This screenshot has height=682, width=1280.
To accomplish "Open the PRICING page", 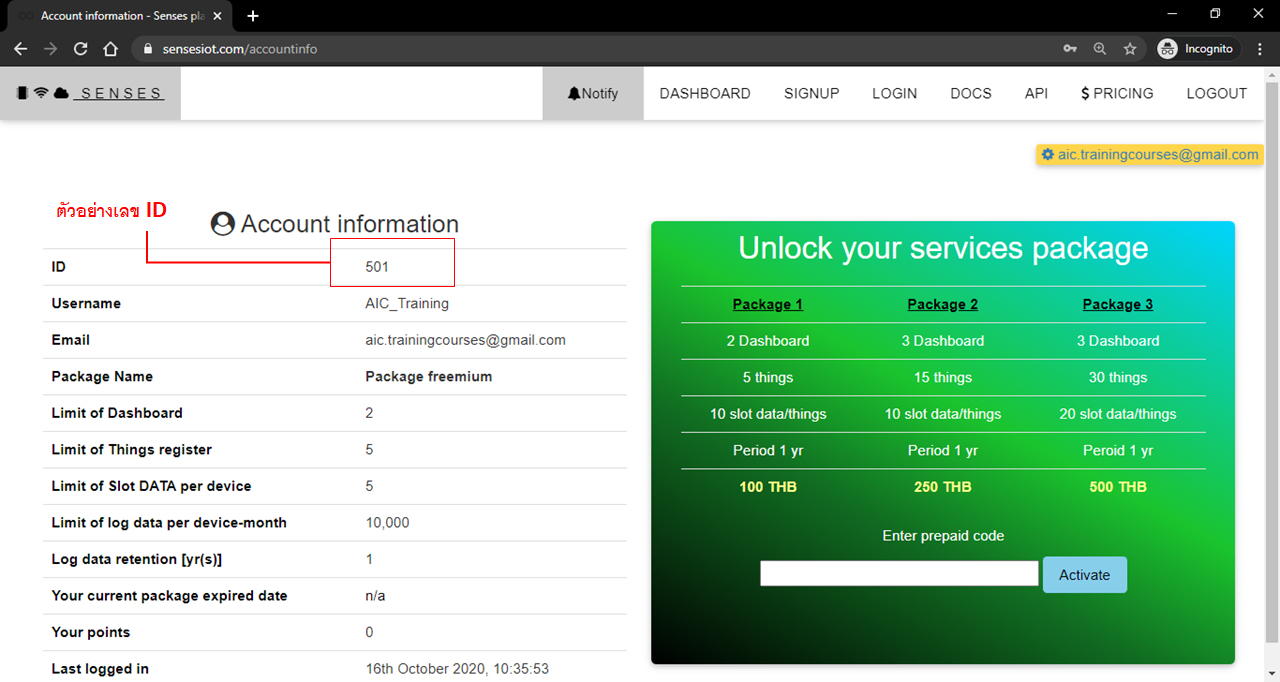I will tap(1117, 94).
